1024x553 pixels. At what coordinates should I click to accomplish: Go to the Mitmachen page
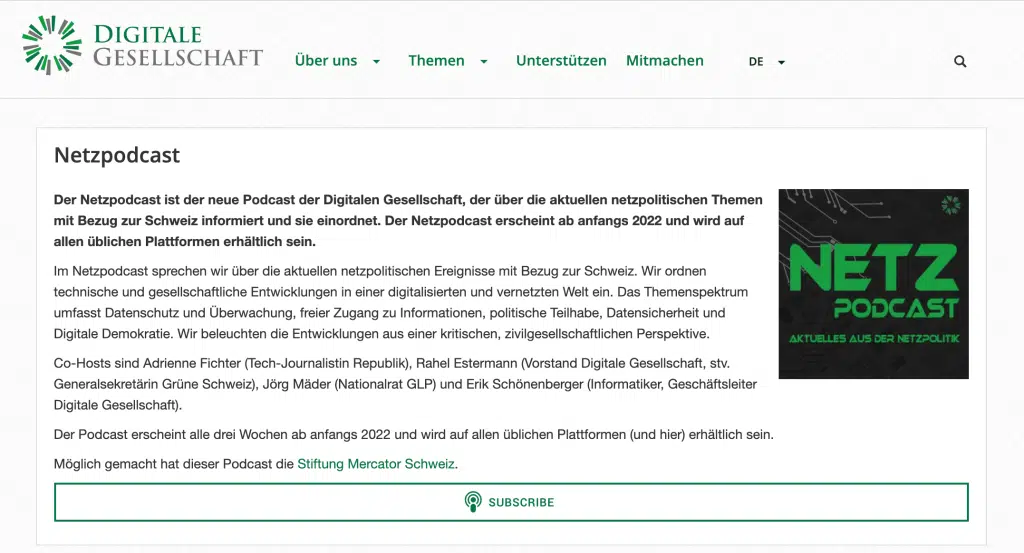[x=665, y=61]
